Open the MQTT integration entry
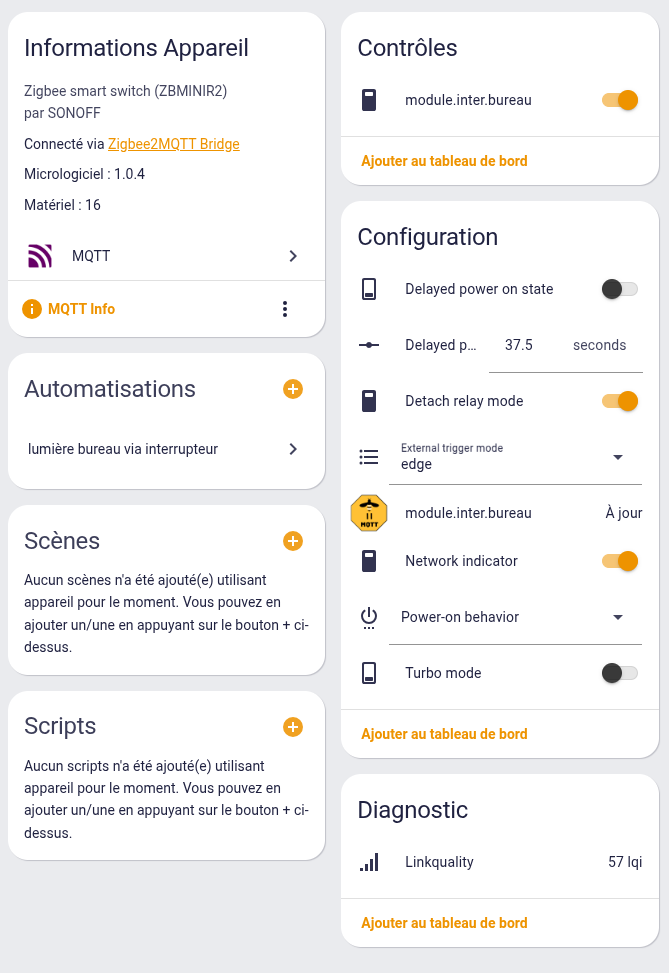Screen dimensions: 669x973 pyautogui.click(x=166, y=256)
